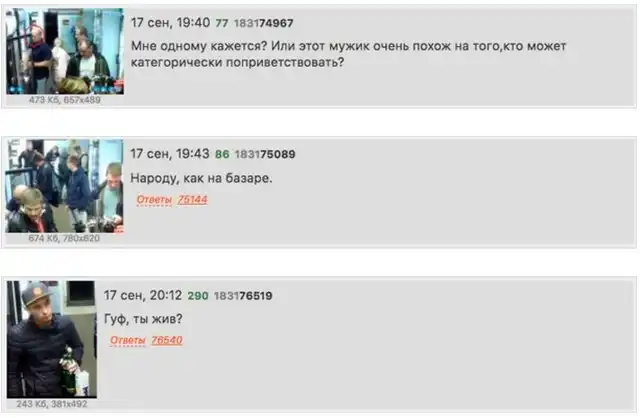The height and width of the screenshot is (418, 640).
Task: Click the file info 473 Кб, 657x489
Action: [64, 100]
